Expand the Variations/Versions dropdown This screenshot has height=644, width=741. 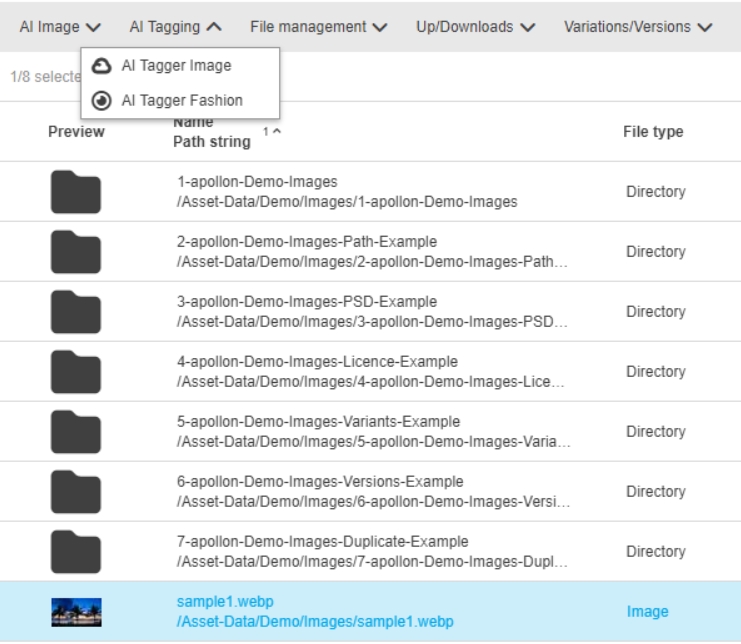click(637, 27)
